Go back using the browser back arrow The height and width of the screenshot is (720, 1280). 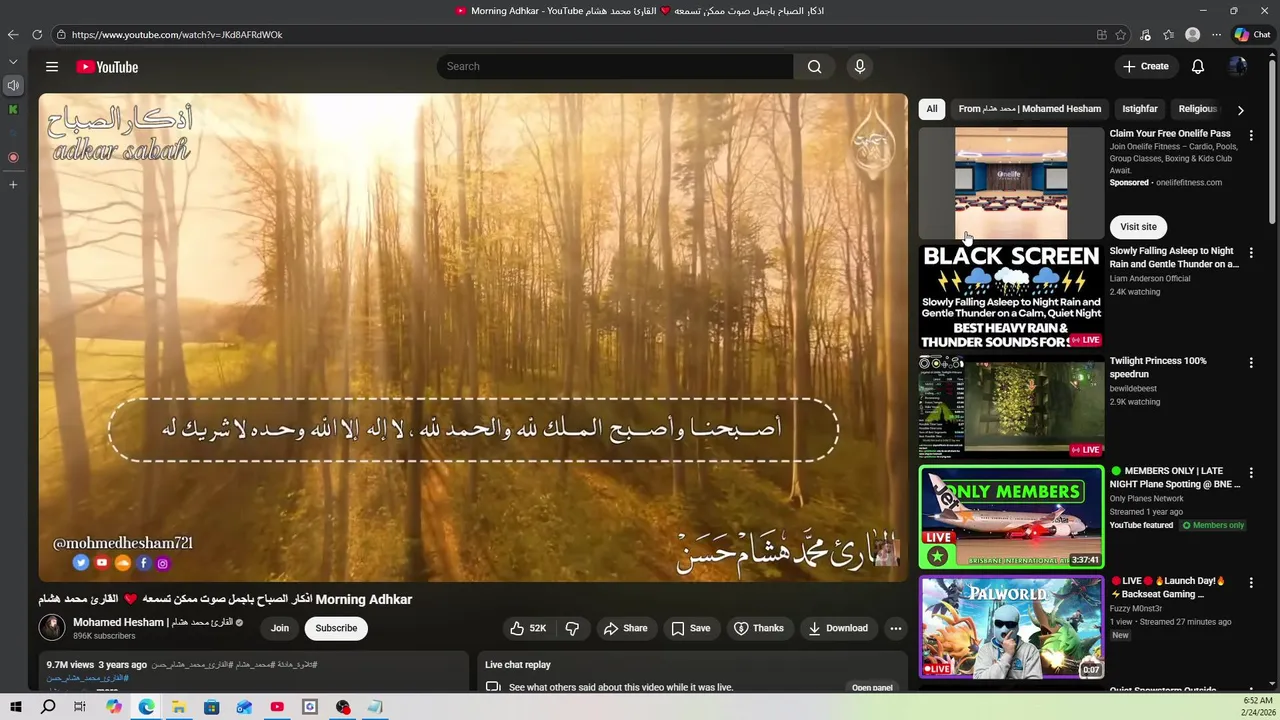[13, 34]
